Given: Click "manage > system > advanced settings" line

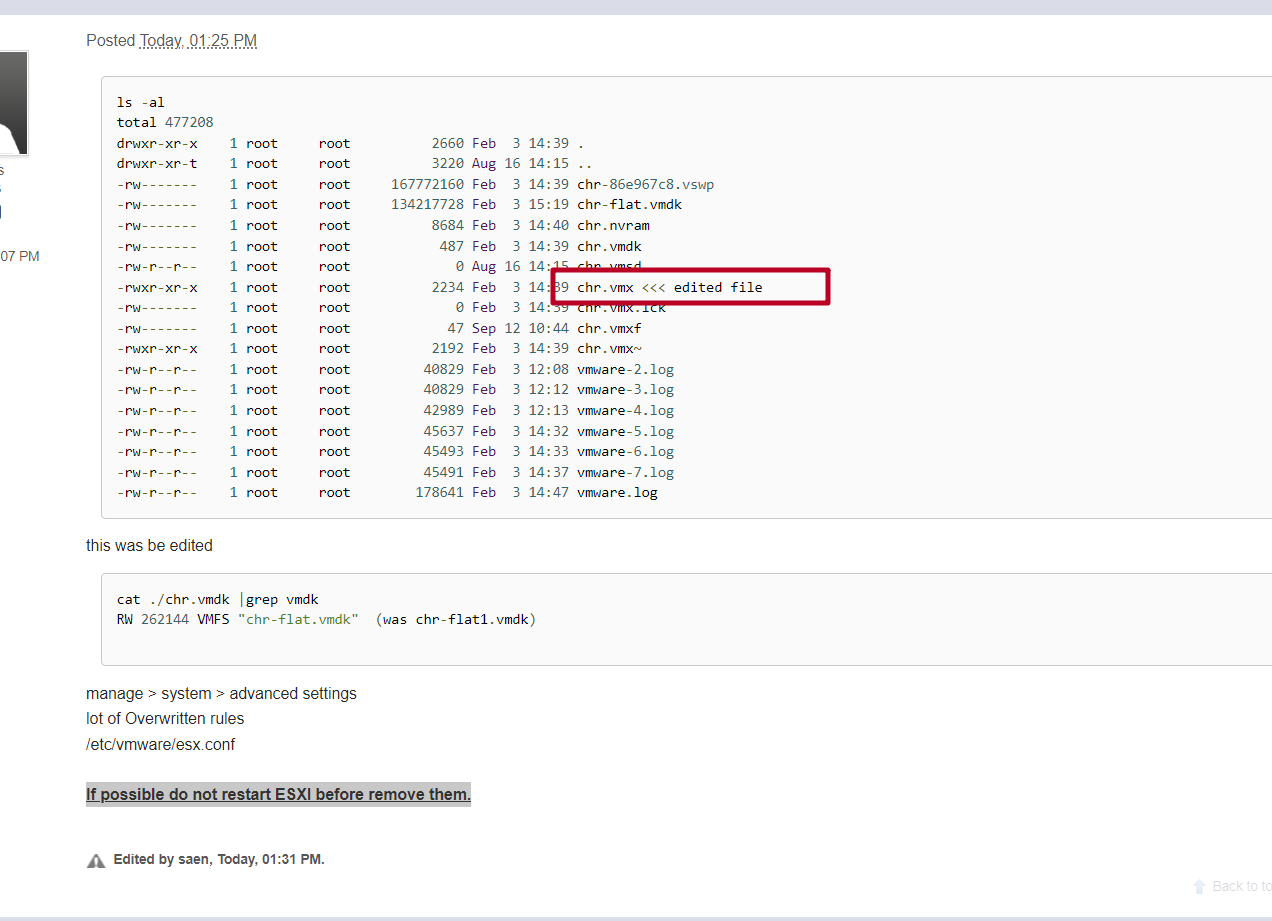Looking at the screenshot, I should tap(221, 693).
